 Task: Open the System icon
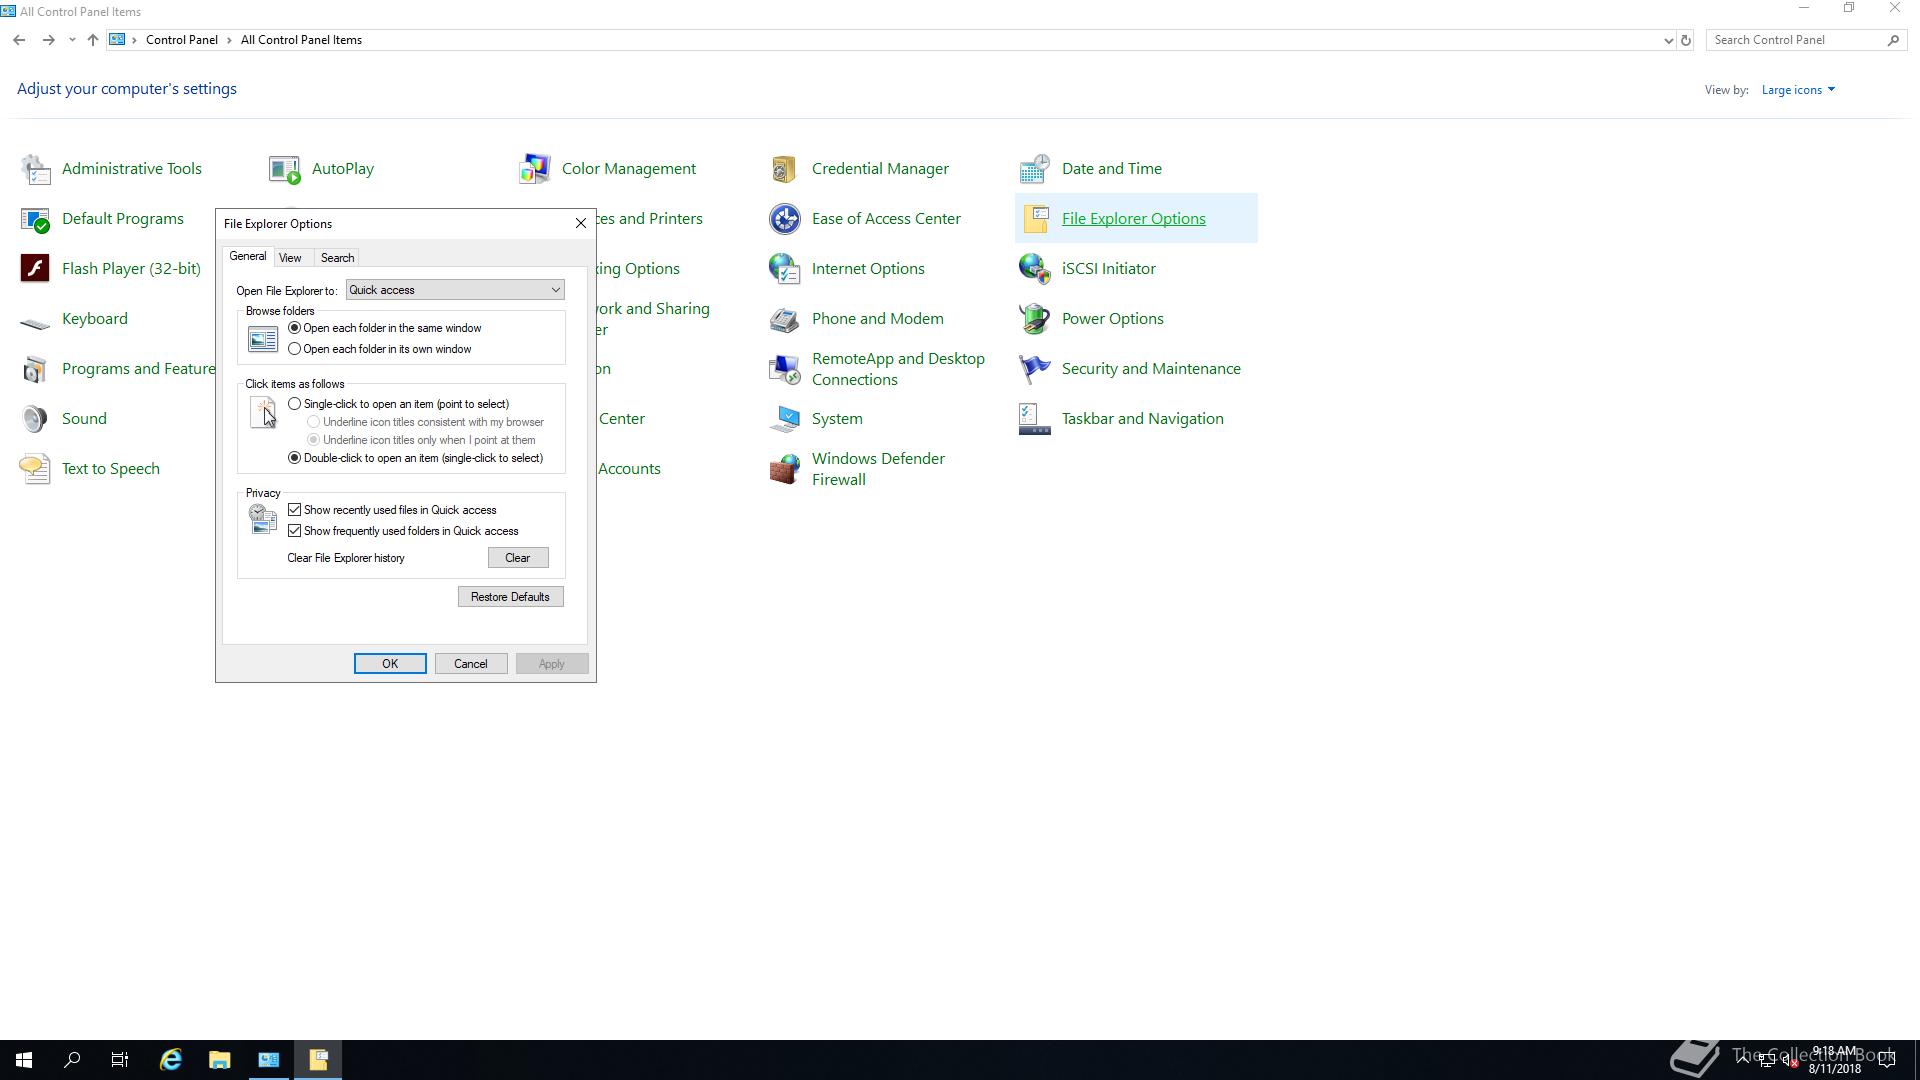pos(785,419)
